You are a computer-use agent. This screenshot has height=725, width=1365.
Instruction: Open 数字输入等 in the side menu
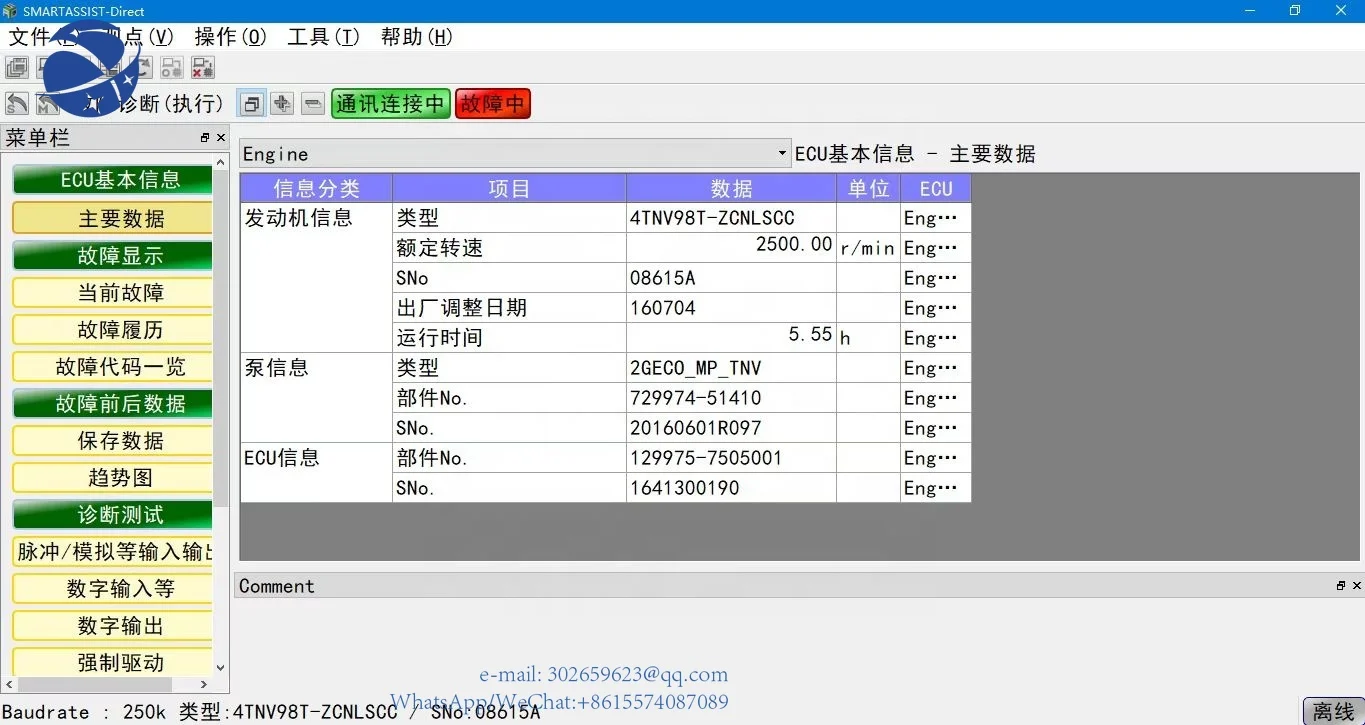tap(112, 588)
